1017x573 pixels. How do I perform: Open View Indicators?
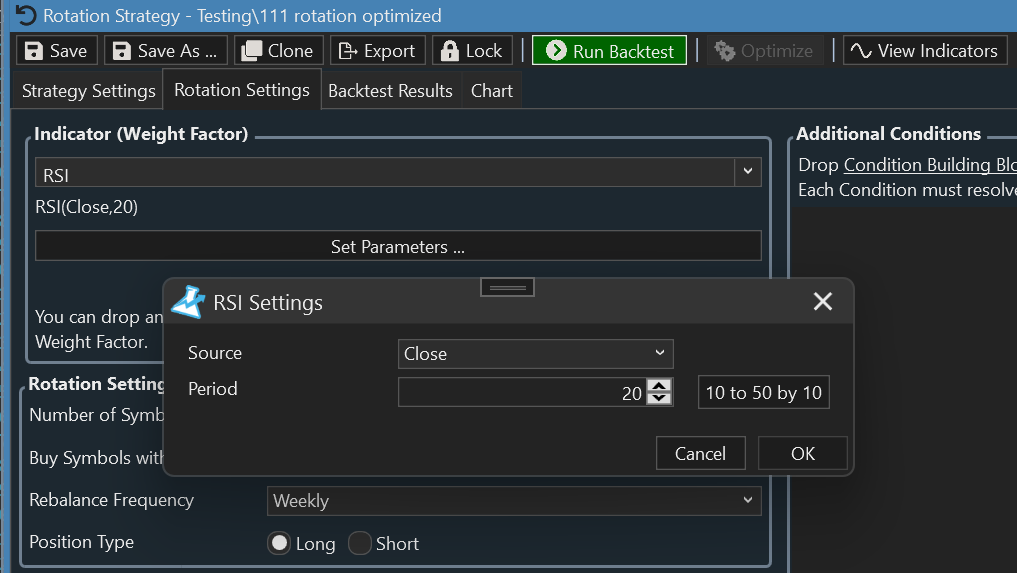(924, 51)
